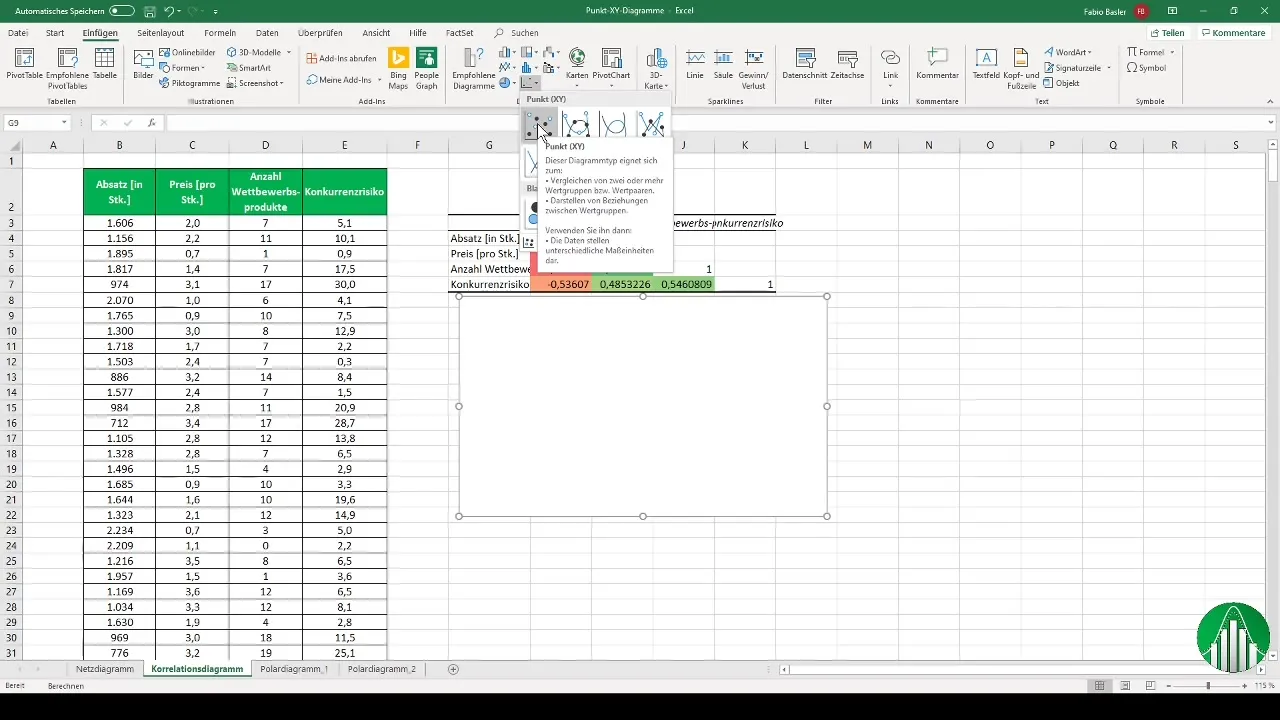This screenshot has width=1280, height=720.
Task: Collapse the ribbon
Action: click(1271, 102)
